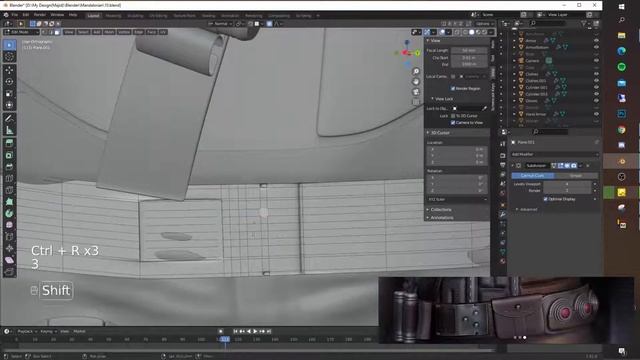The height and width of the screenshot is (360, 640).
Task: Hide the Armor object in outliner
Action: click(596, 40)
